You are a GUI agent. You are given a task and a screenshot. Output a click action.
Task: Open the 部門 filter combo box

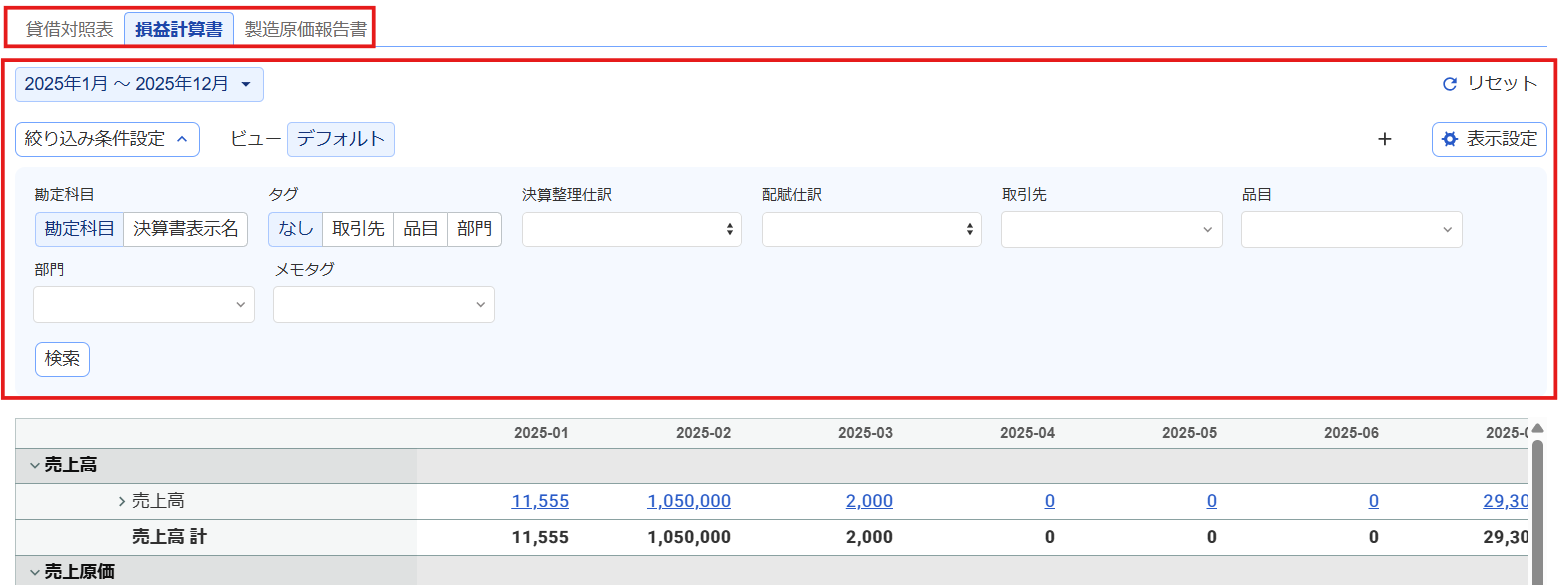[144, 304]
